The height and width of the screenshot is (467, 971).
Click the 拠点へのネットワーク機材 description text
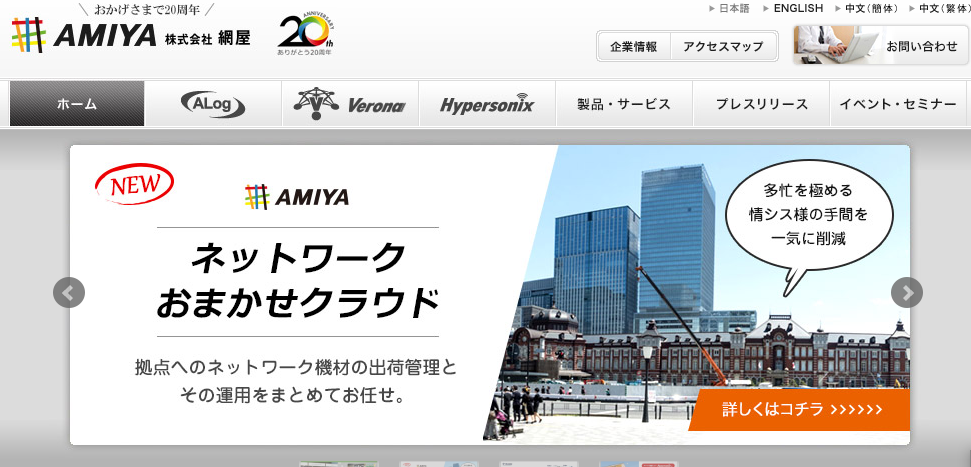[296, 380]
